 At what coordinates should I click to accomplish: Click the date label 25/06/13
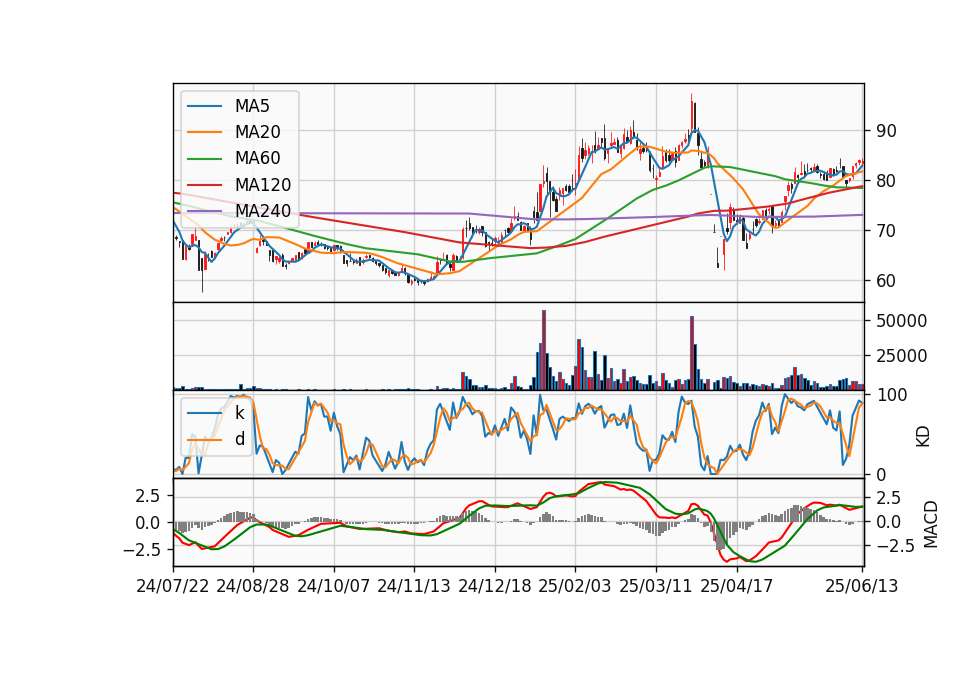click(861, 586)
